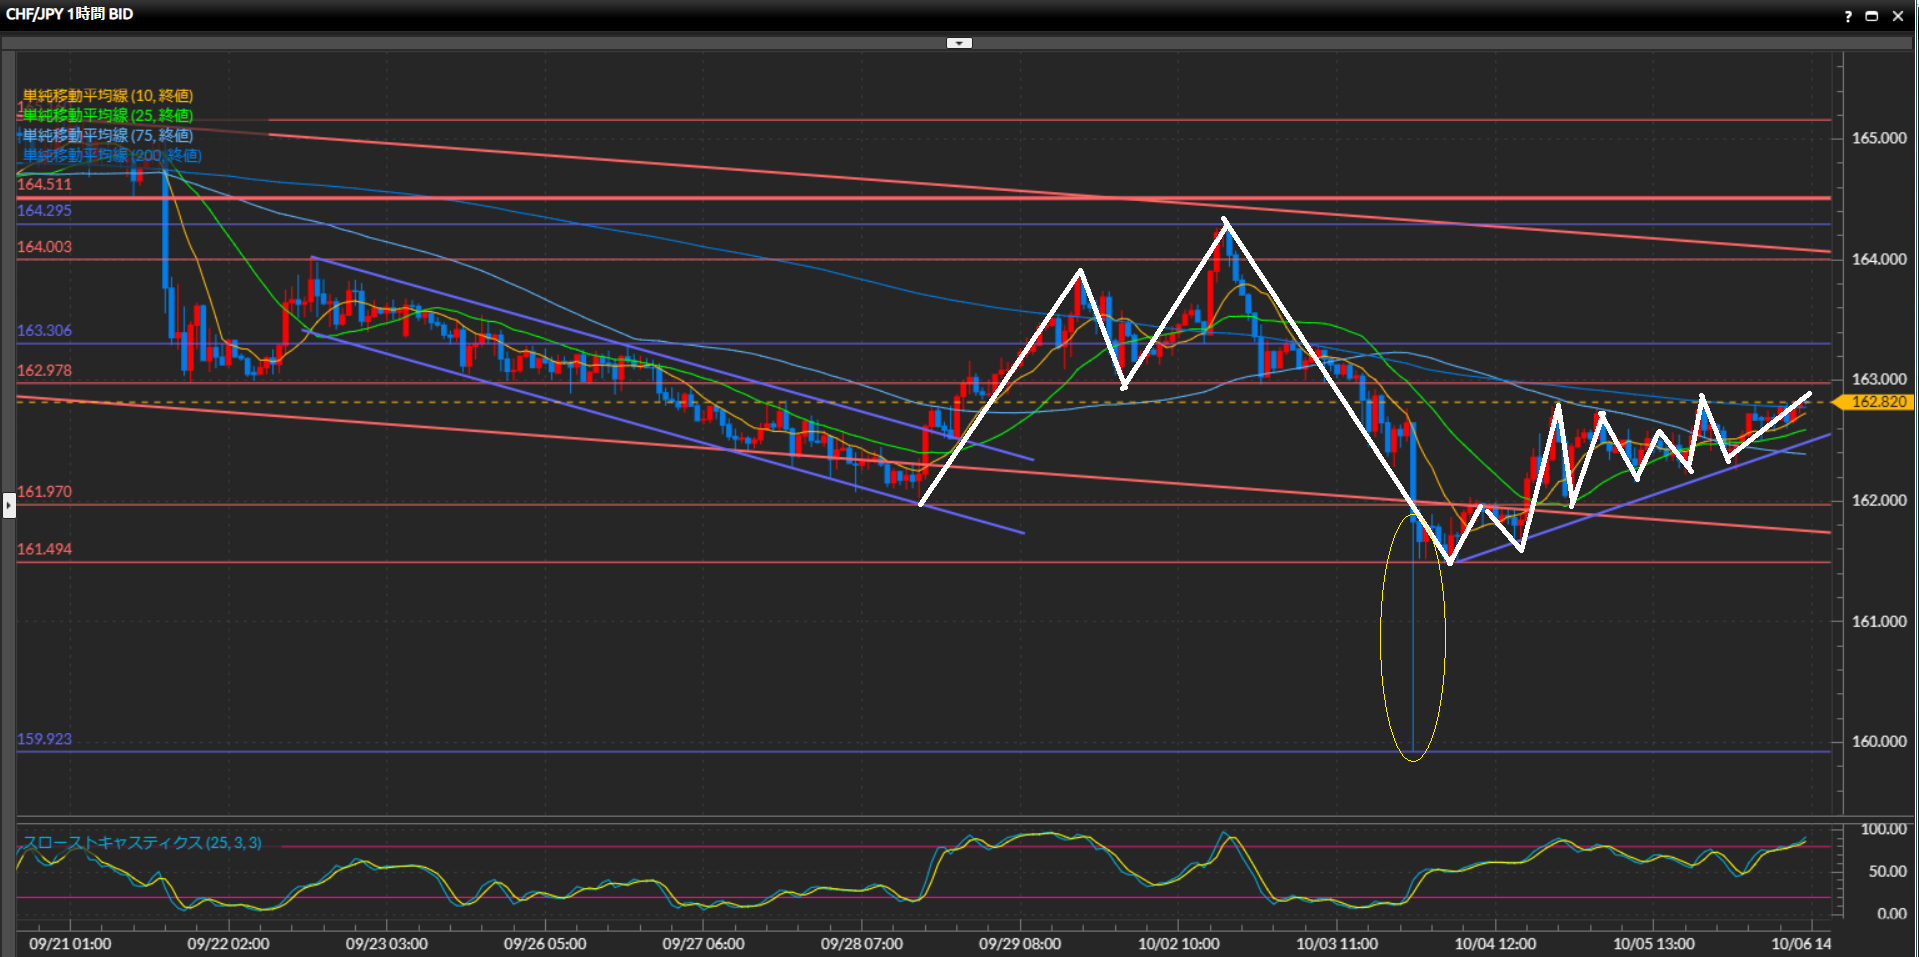1919x957 pixels.
Task: Select the yellow ellipse annotation on chart
Action: click(1382, 640)
